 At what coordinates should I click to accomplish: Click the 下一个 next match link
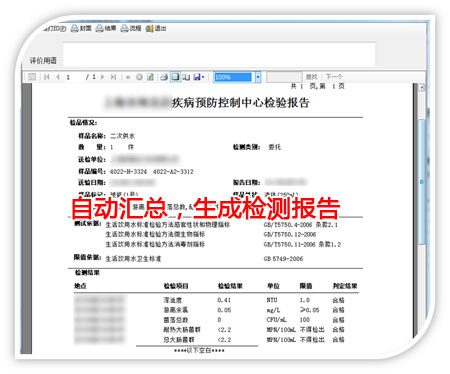[334, 77]
